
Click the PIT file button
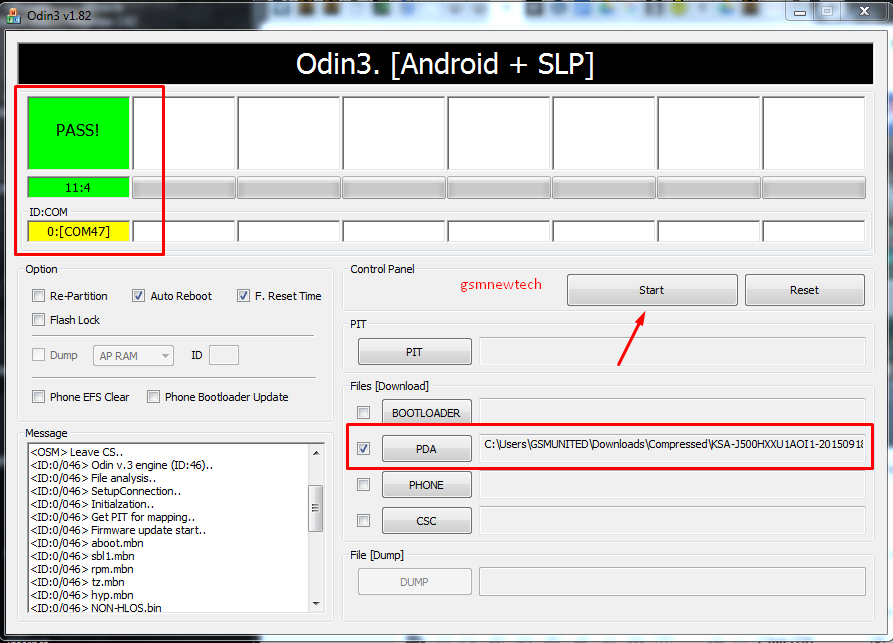click(x=415, y=352)
